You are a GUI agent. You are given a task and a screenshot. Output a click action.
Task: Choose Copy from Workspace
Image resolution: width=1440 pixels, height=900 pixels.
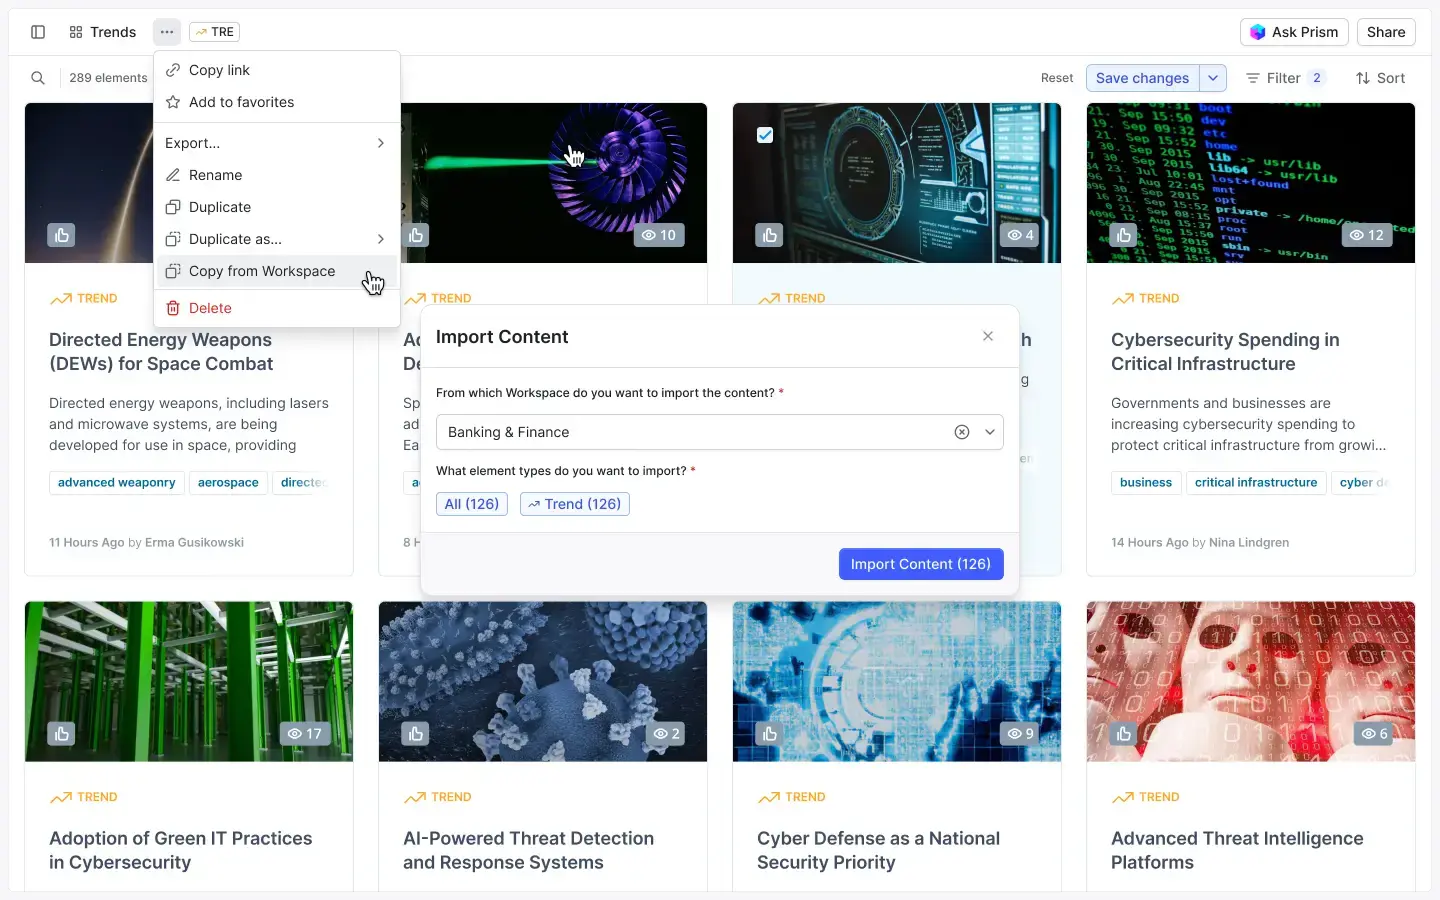(x=277, y=271)
